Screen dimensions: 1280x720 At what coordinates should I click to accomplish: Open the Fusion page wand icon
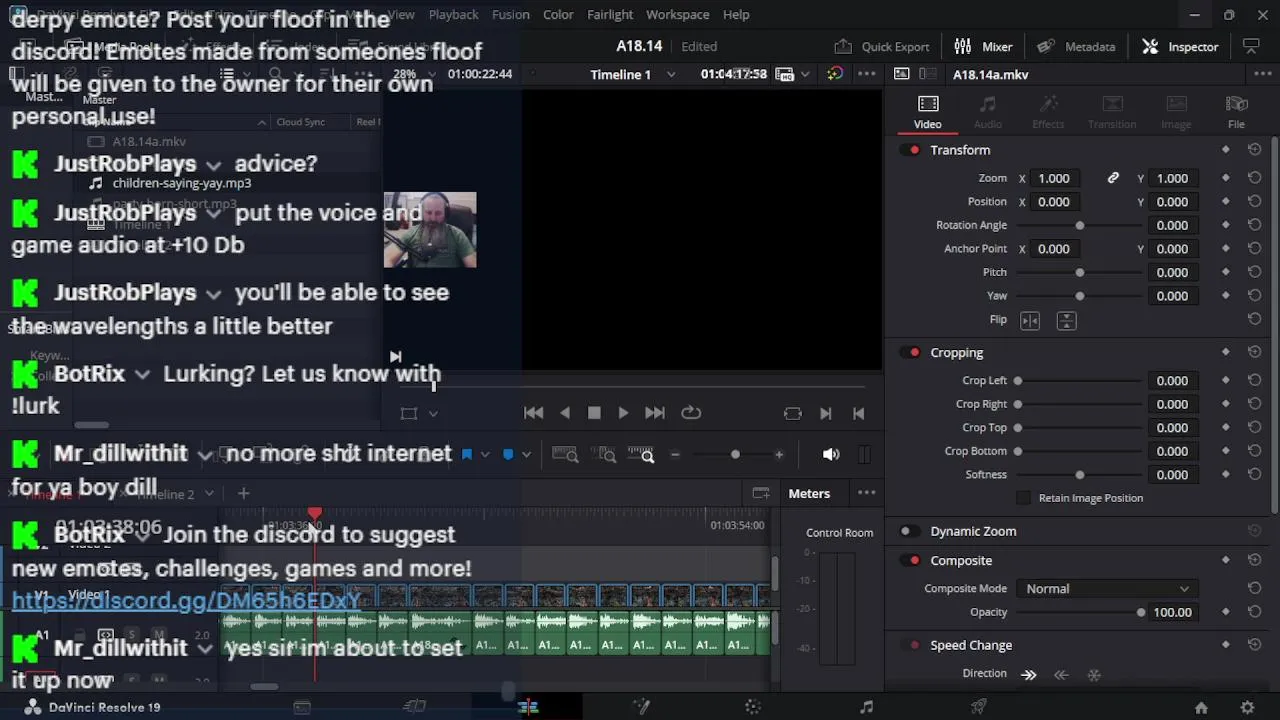[x=641, y=707]
